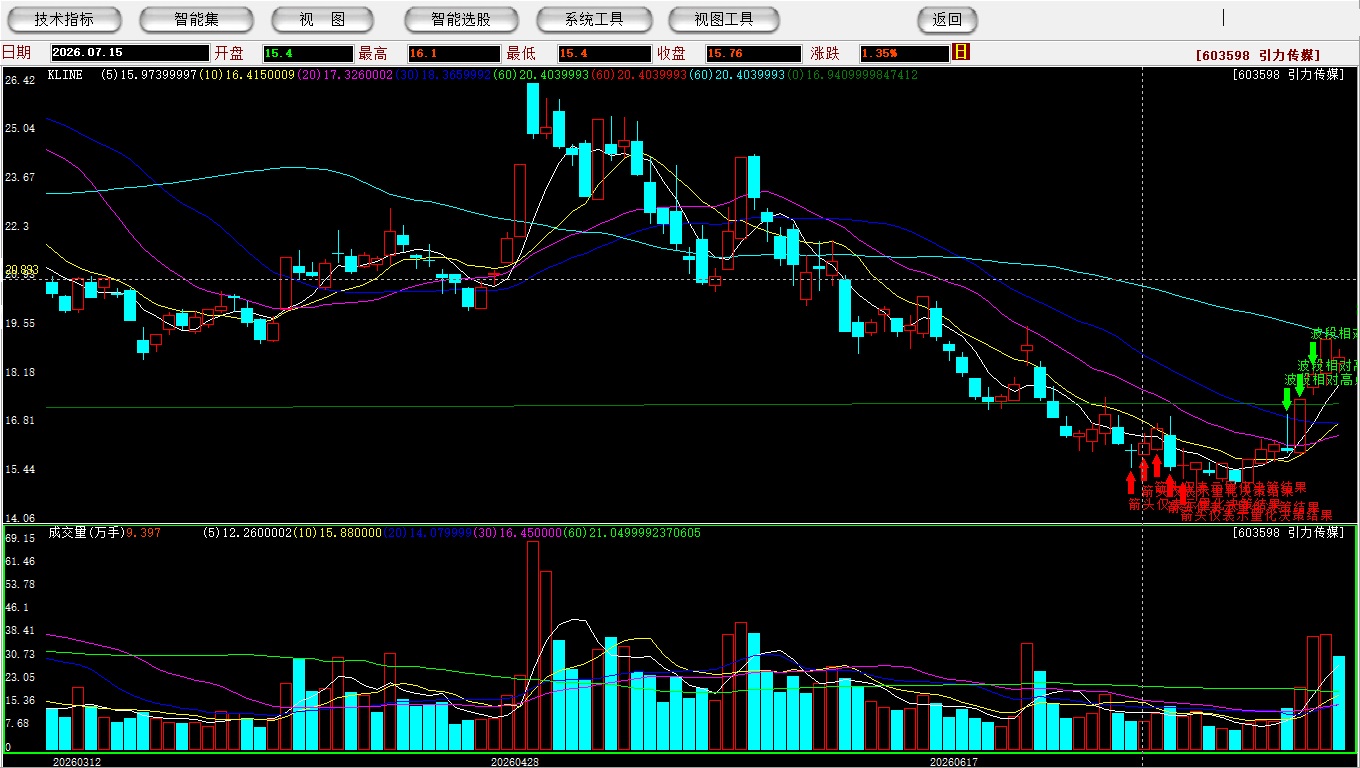Click the (5)15.97399997 moving average value

click(x=149, y=75)
